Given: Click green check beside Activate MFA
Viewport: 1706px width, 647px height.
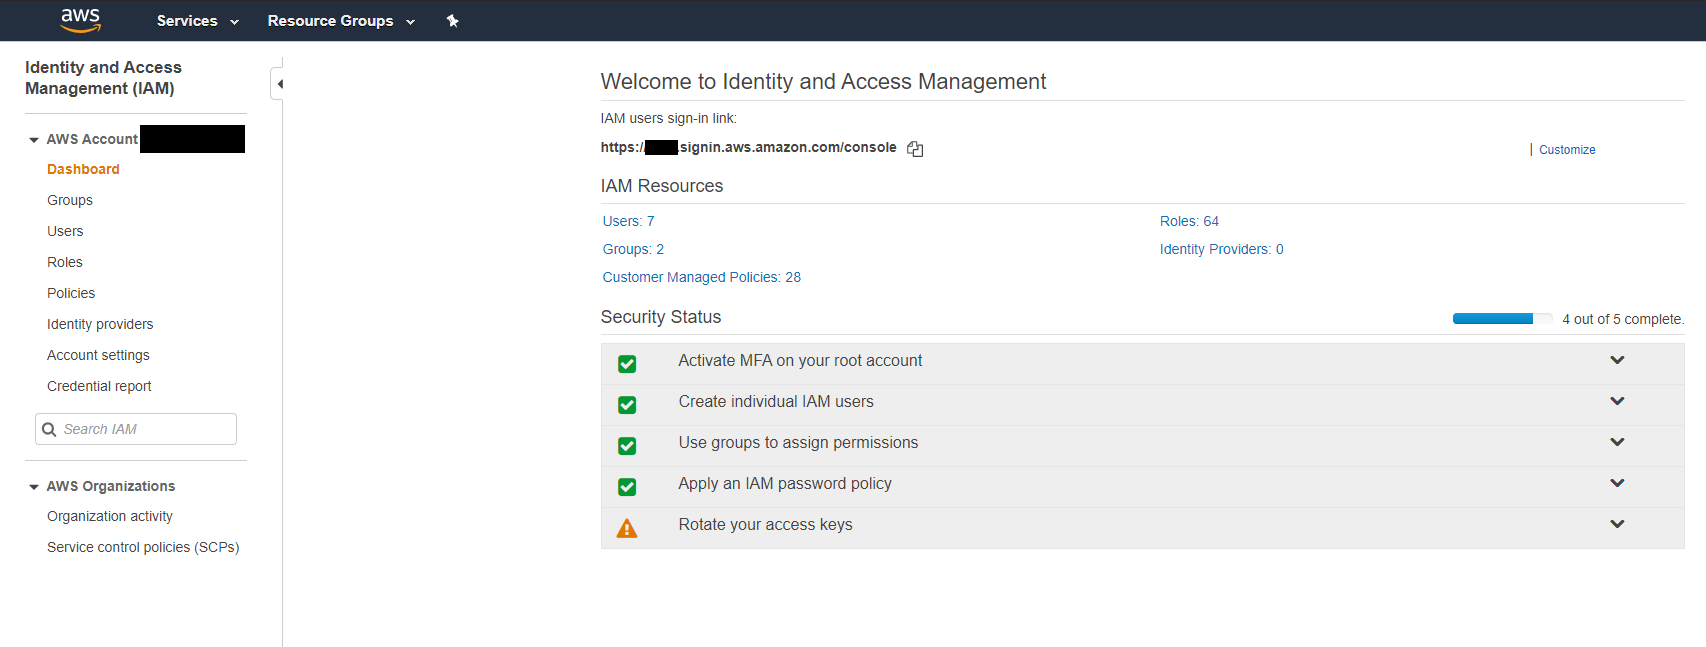Looking at the screenshot, I should 627,364.
